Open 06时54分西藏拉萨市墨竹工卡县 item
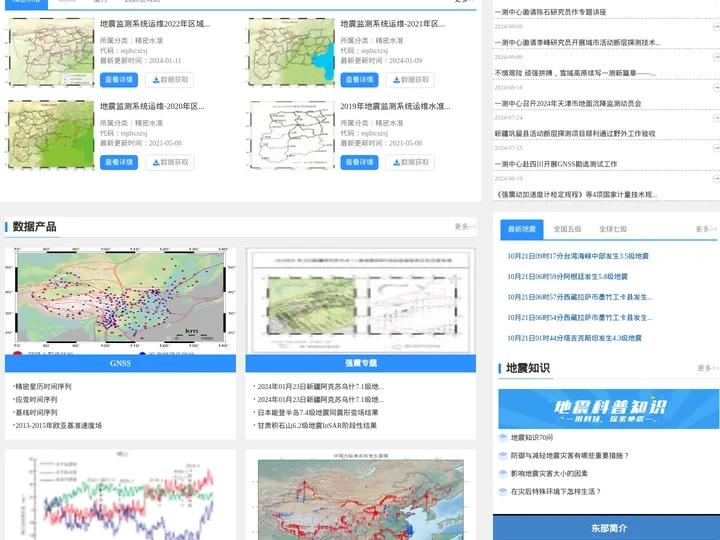720x540 pixels. pyautogui.click(x=579, y=317)
